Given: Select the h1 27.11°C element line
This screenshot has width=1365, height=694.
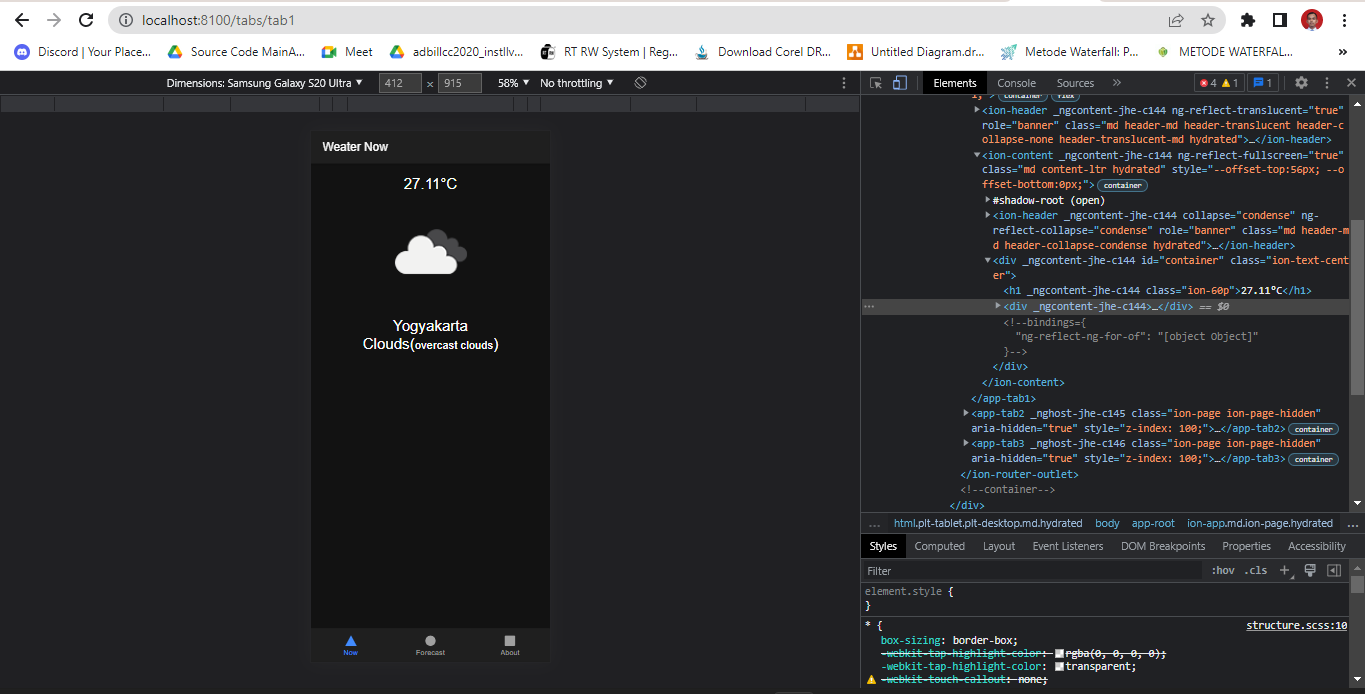Looking at the screenshot, I should click(x=1157, y=291).
